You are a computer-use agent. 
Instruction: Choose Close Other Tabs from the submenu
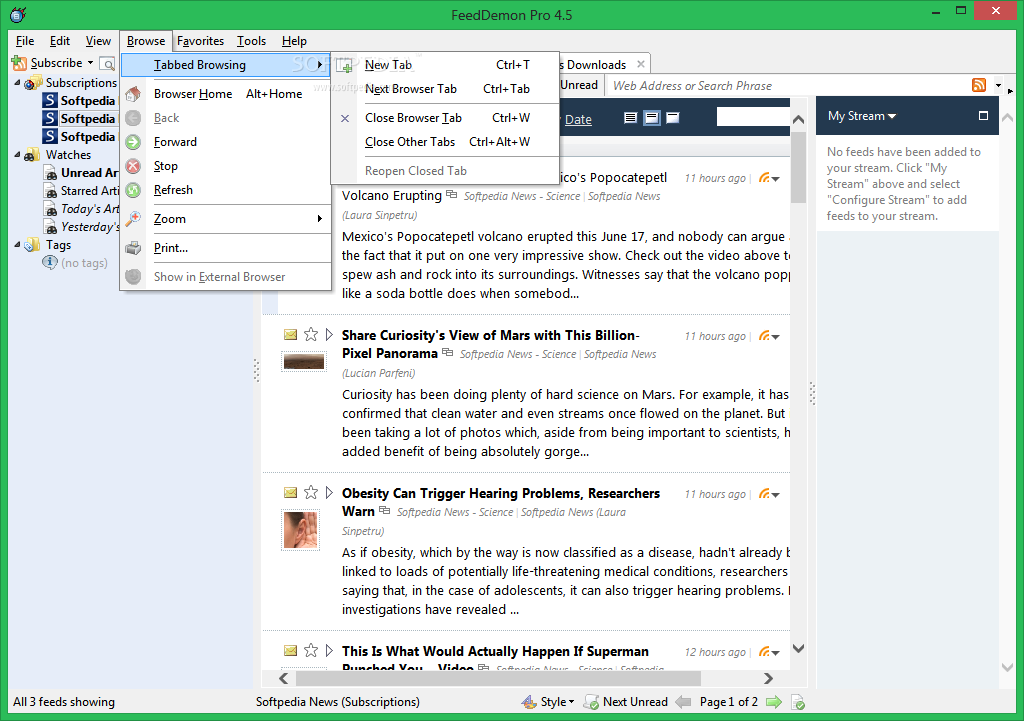tap(445, 142)
